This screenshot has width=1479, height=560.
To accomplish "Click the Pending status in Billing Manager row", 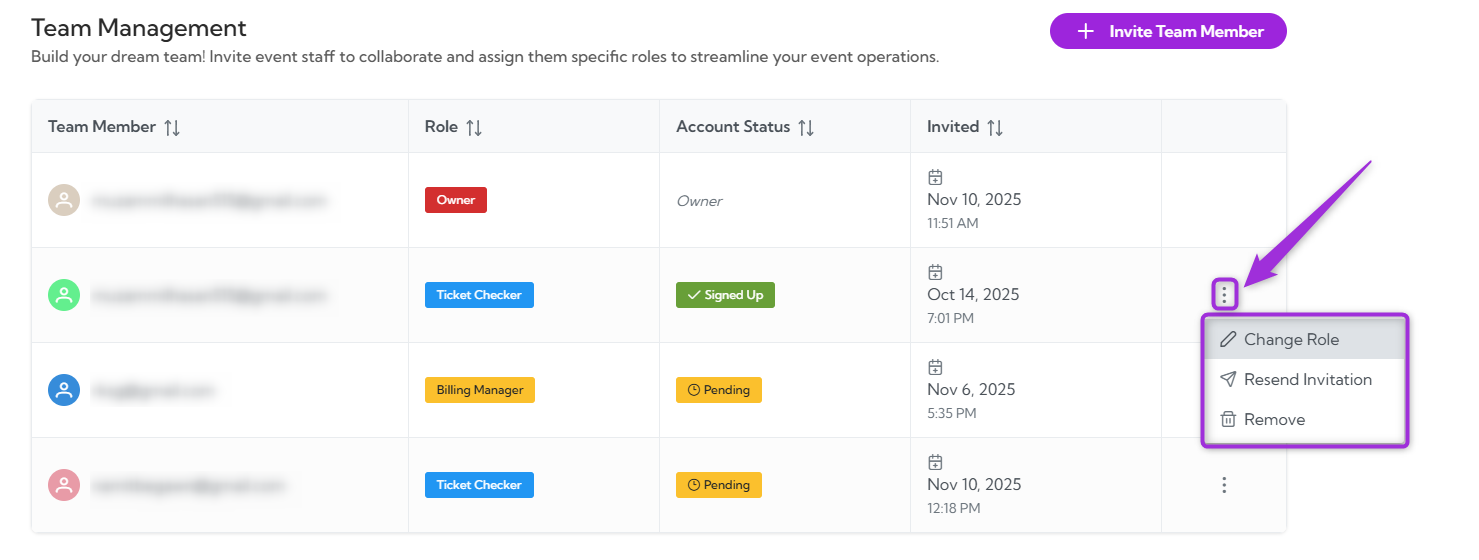I will tap(719, 390).
